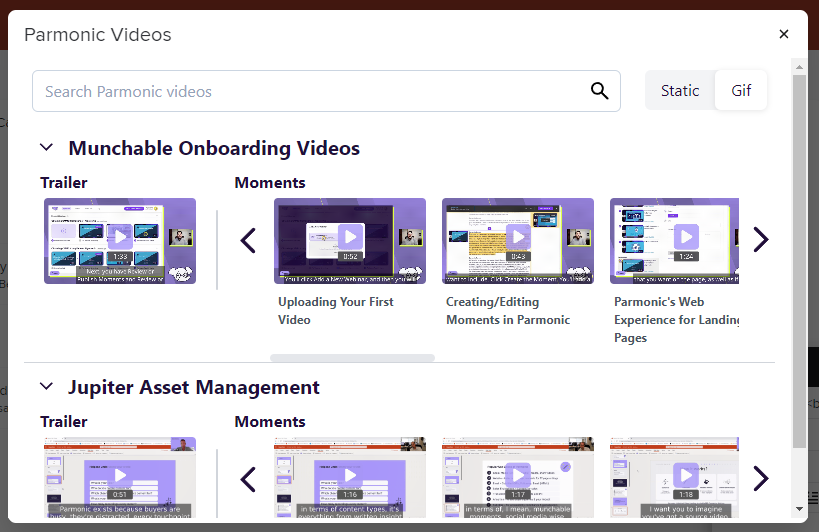Image resolution: width=819 pixels, height=532 pixels.
Task: Play the Jupiter Asset Management trailer
Action: pos(120,475)
